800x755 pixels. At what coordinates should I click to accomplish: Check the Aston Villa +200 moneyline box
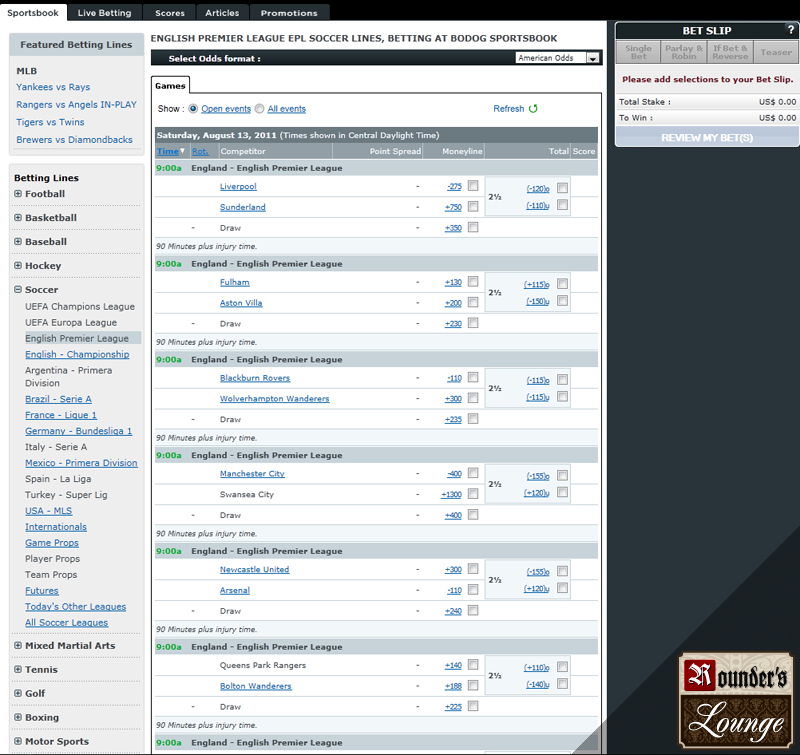pos(473,302)
